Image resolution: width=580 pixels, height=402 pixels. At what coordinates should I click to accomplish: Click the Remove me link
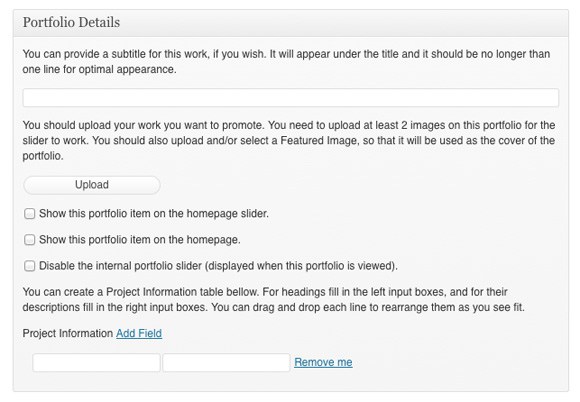(x=323, y=362)
